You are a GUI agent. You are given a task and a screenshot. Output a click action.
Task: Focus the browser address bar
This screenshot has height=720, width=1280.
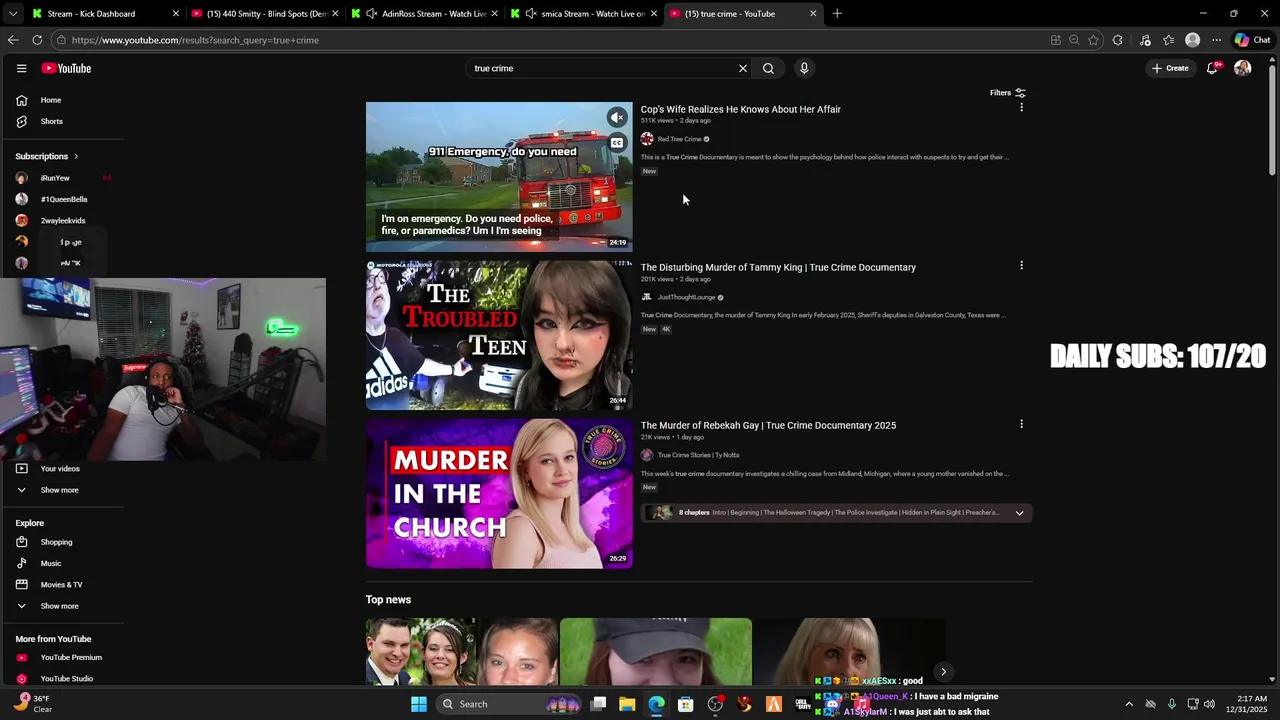point(550,40)
